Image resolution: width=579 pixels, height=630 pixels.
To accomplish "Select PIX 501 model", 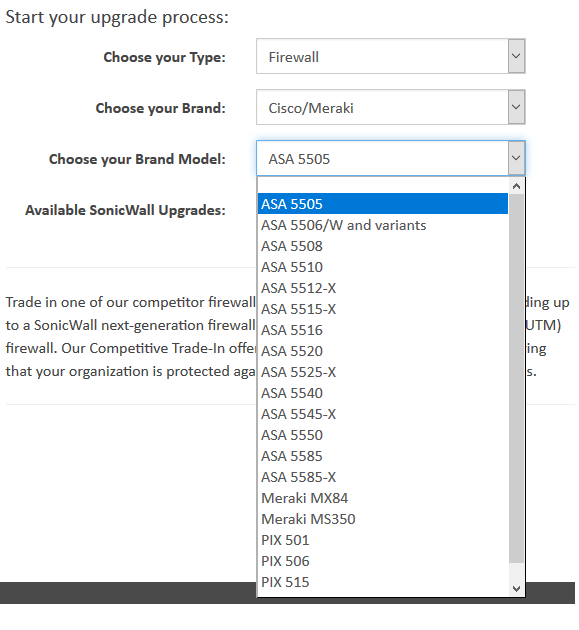I will click(383, 540).
